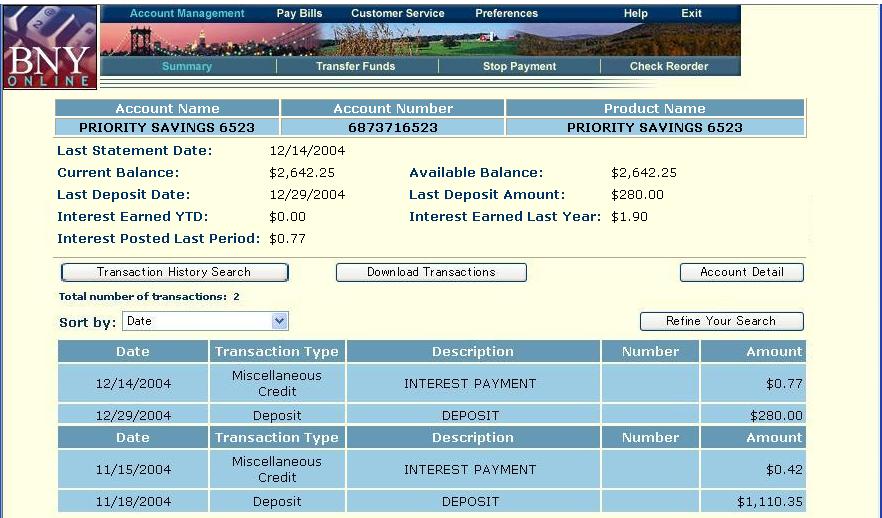Image resolution: width=882 pixels, height=518 pixels.
Task: Open the Check Reorder tab
Action: (x=668, y=67)
